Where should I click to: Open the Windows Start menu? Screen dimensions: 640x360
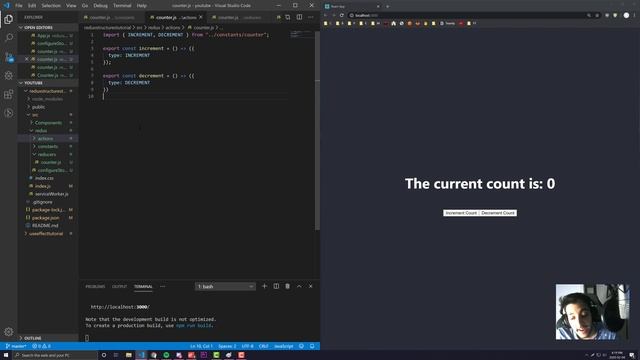pos(6,355)
